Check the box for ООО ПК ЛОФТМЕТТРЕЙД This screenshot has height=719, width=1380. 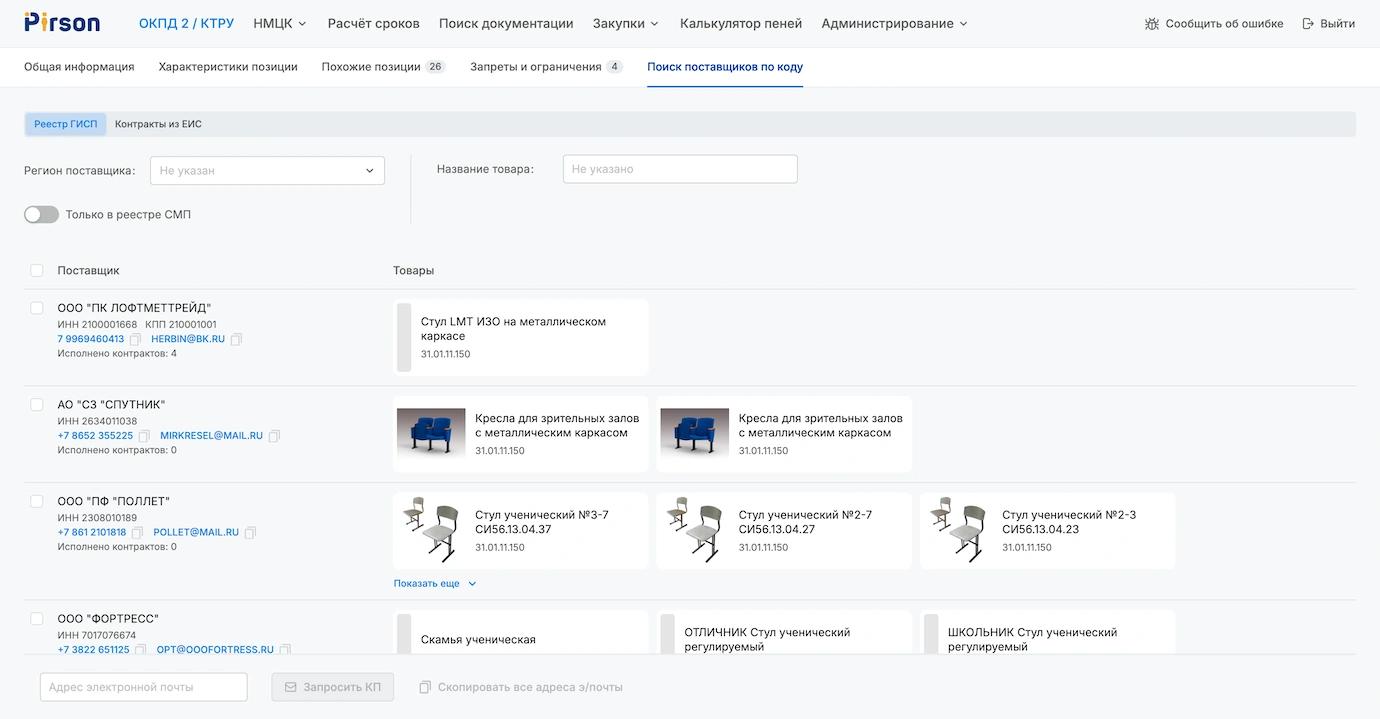(x=37, y=308)
